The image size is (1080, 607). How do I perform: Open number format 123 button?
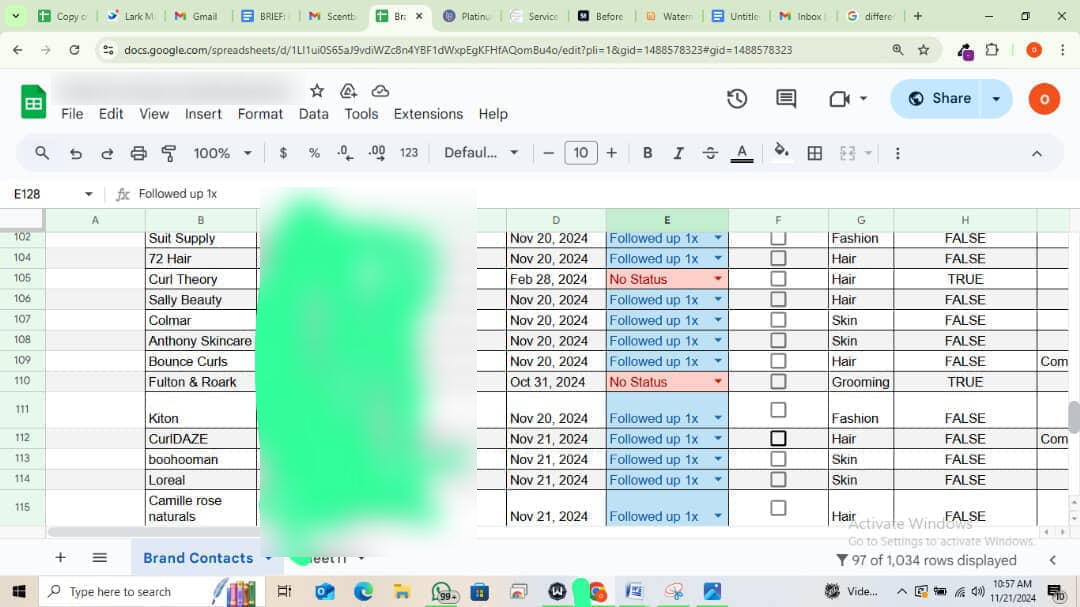(409, 153)
